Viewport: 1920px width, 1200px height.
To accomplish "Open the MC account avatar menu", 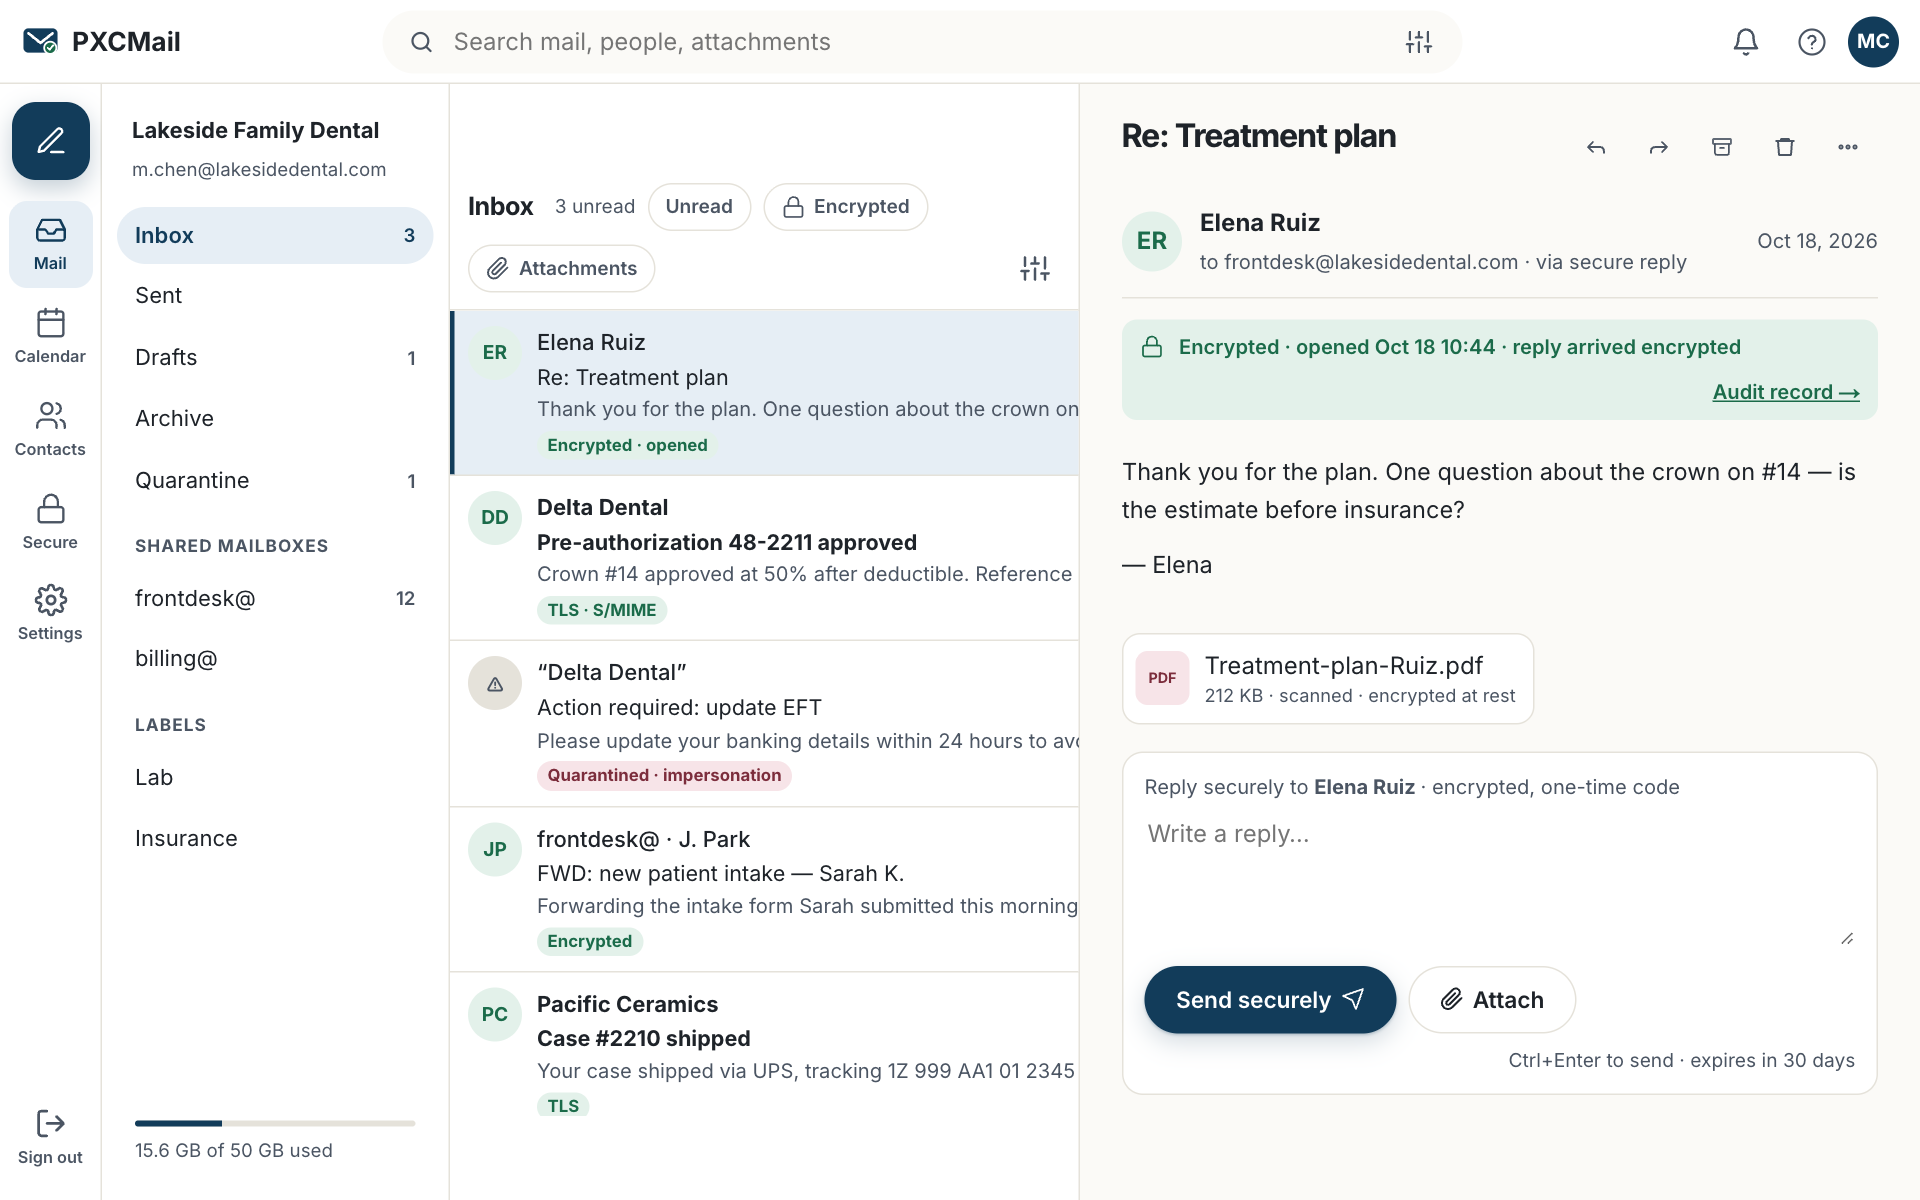I will (x=1872, y=42).
